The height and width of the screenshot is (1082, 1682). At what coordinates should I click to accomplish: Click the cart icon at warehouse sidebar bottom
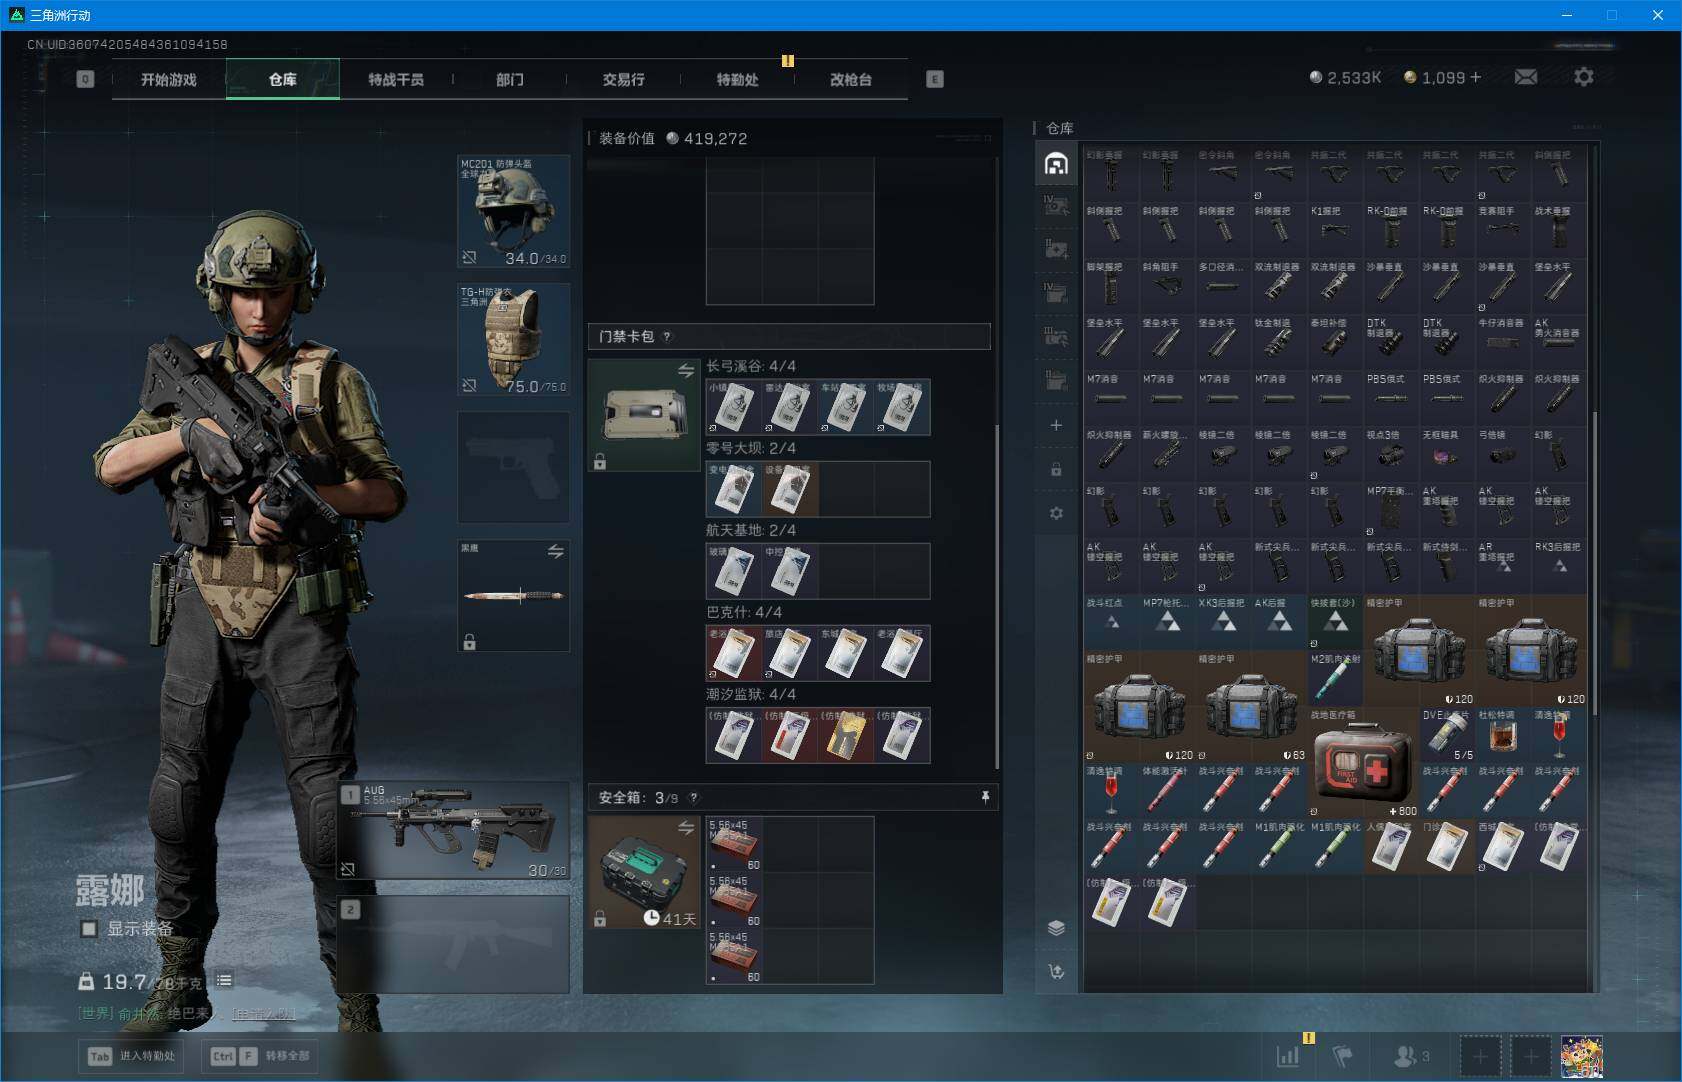tap(1056, 971)
